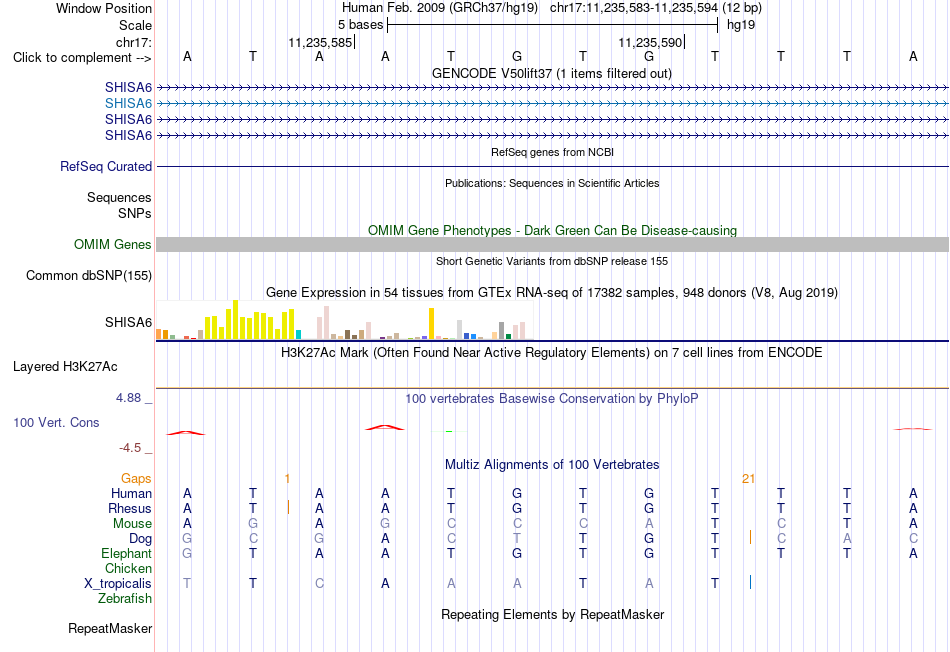Click the 11,235,590 position label
Image resolution: width=950 pixels, height=652 pixels.
tap(651, 42)
